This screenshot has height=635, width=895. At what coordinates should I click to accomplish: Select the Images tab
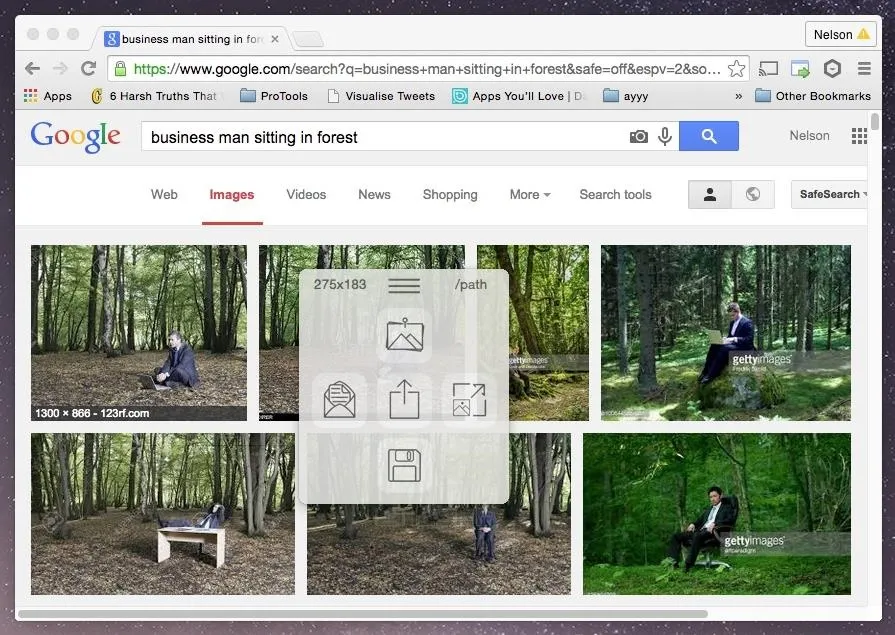coord(232,195)
